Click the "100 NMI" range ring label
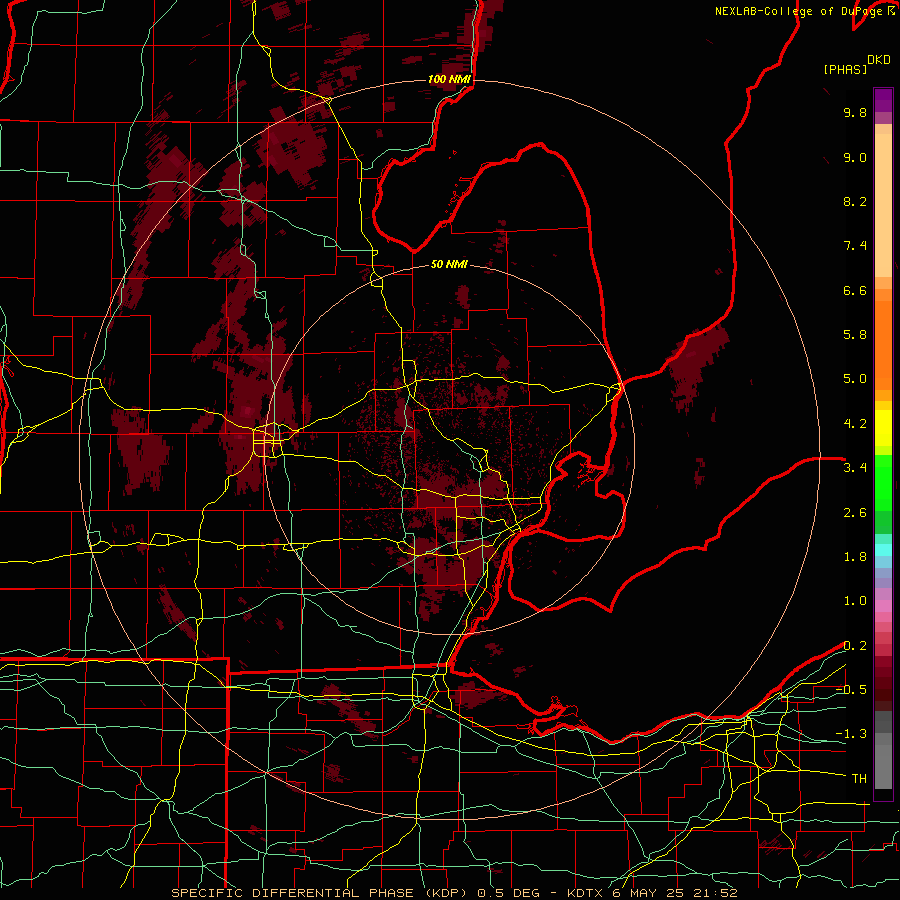 click(x=449, y=79)
